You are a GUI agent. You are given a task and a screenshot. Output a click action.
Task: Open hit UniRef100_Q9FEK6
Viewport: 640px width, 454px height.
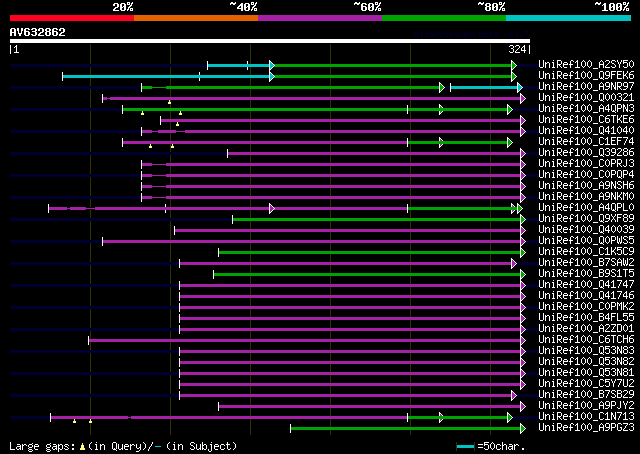point(586,76)
